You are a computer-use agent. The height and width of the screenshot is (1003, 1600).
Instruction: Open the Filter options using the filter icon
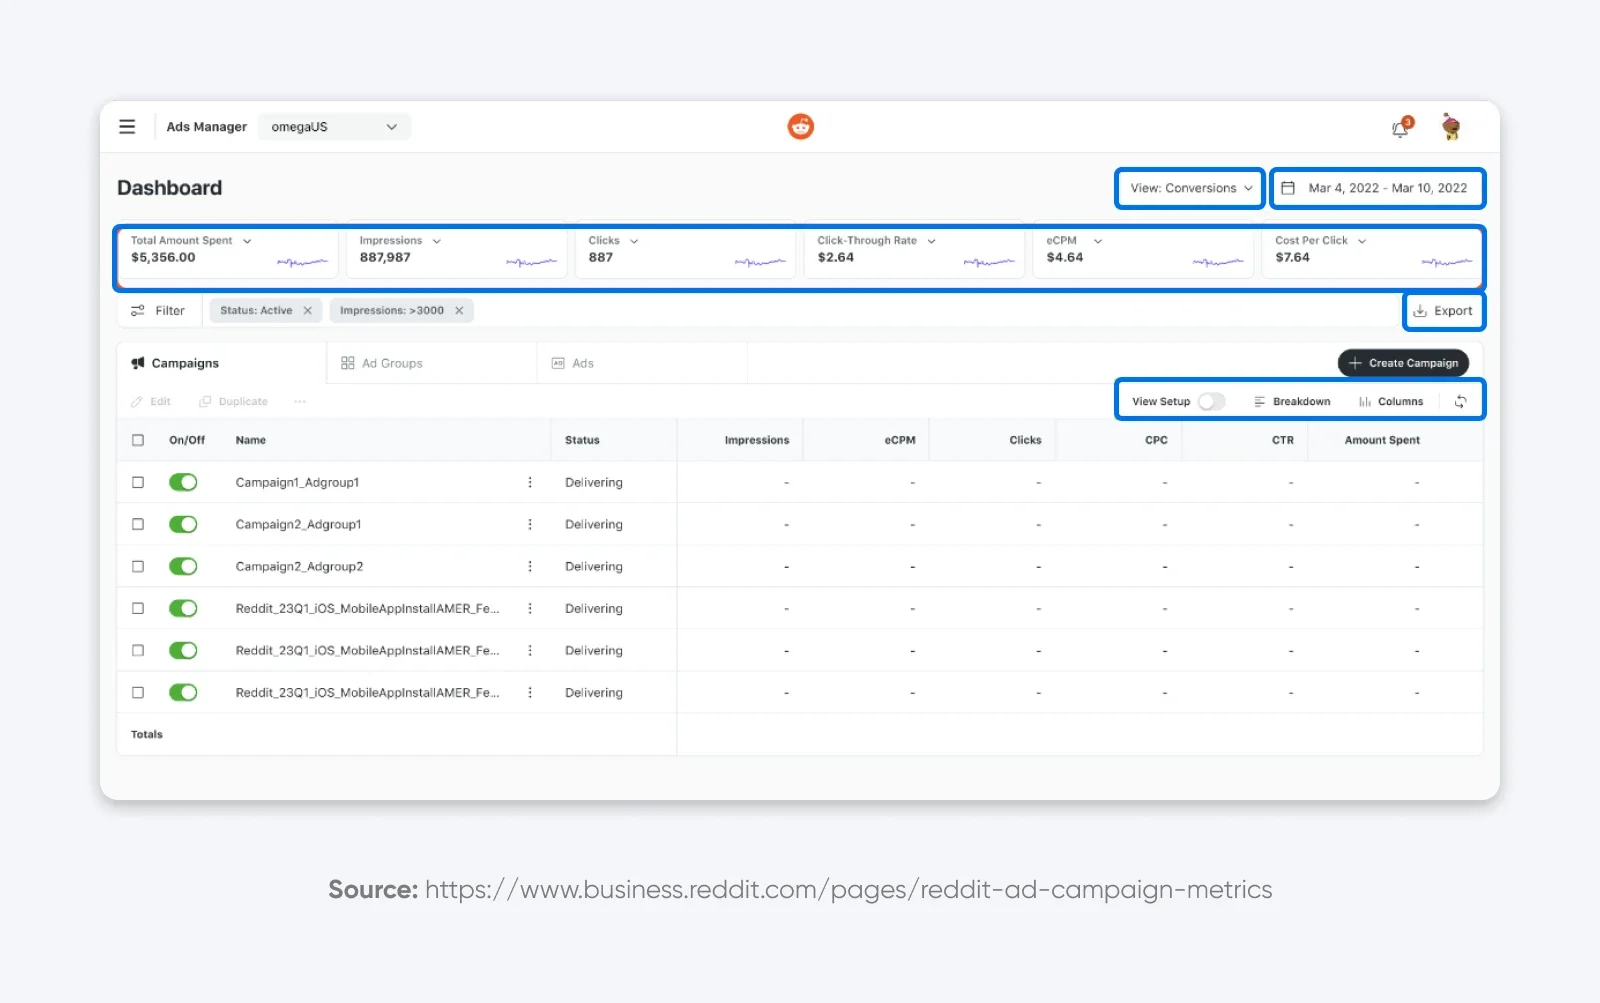(138, 310)
